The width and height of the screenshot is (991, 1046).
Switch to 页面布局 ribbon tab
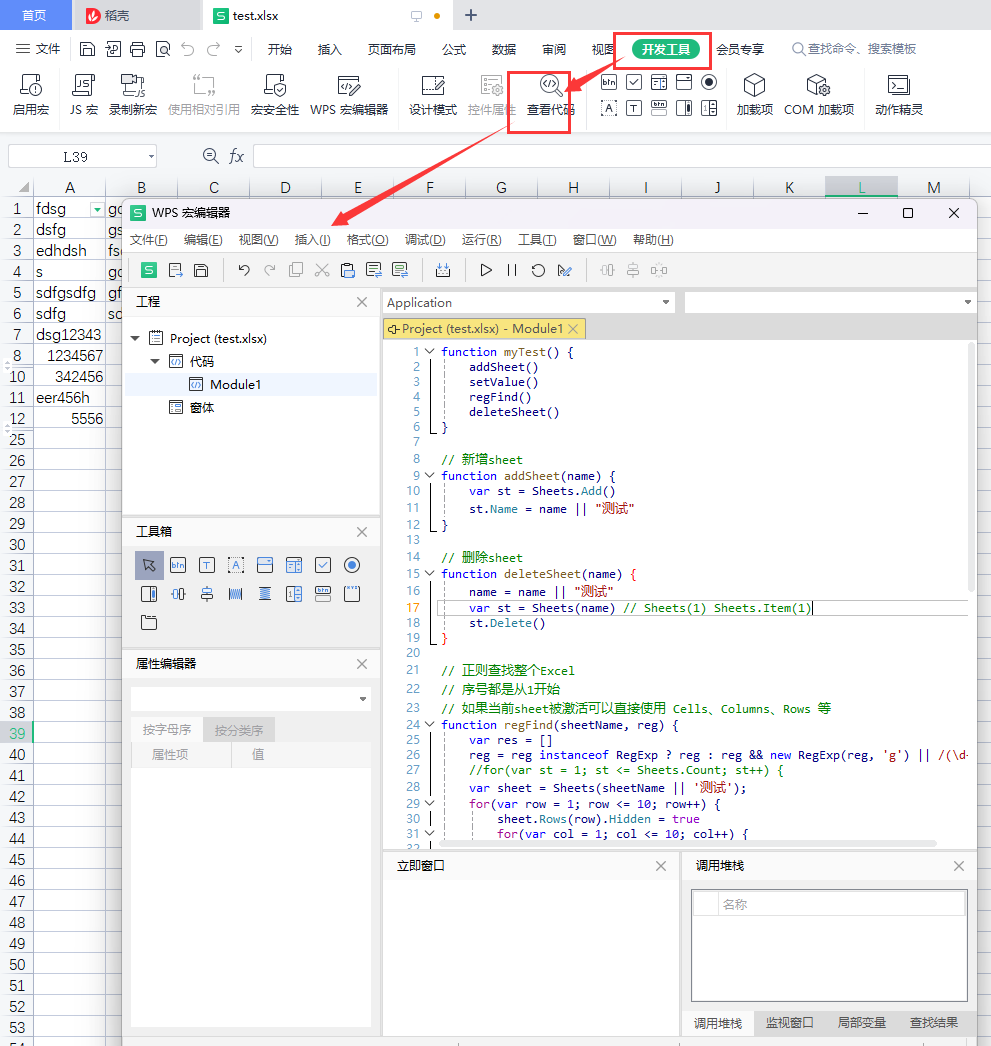pyautogui.click(x=391, y=49)
